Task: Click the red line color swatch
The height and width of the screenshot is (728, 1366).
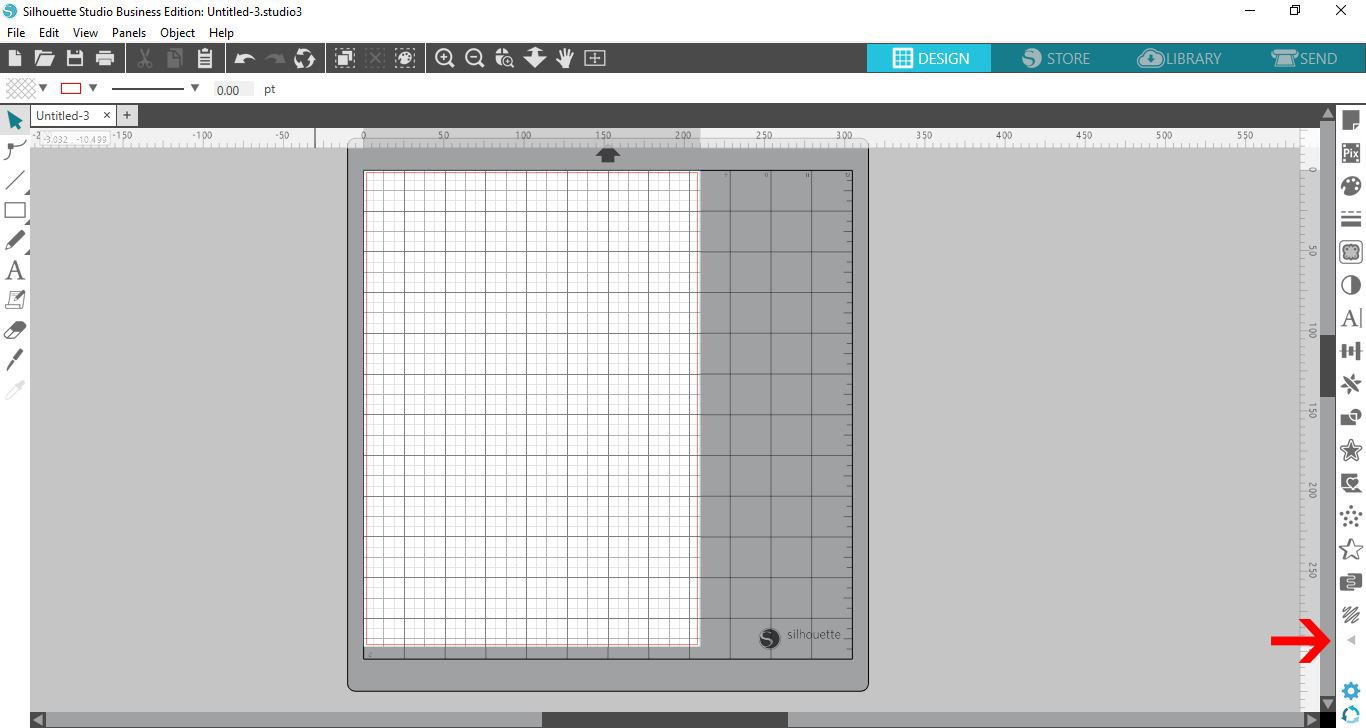Action: click(71, 88)
